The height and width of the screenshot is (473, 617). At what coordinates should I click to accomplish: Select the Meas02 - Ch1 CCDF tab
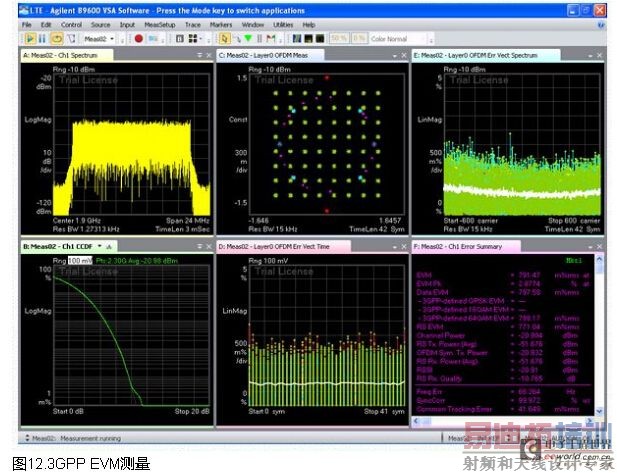pyautogui.click(x=58, y=246)
